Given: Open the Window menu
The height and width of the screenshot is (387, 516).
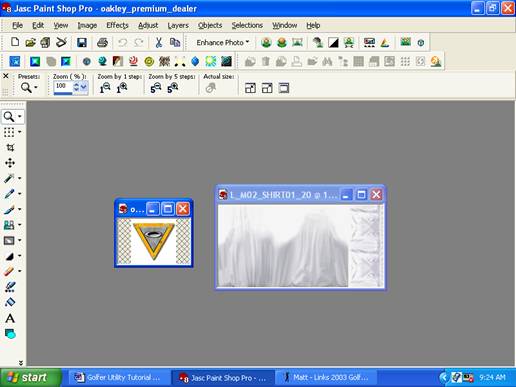Looking at the screenshot, I should (x=285, y=25).
